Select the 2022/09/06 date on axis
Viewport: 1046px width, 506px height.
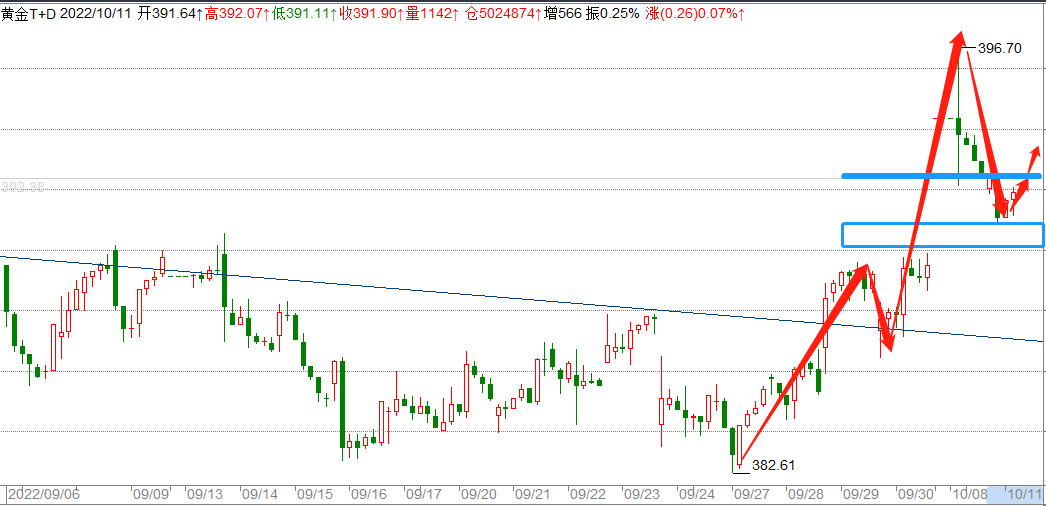click(44, 495)
